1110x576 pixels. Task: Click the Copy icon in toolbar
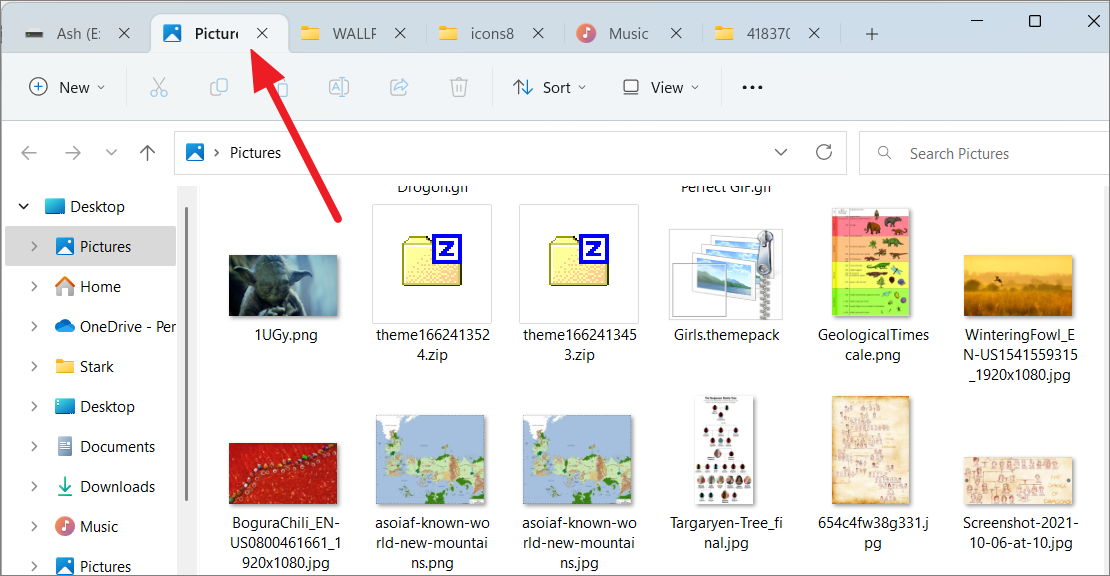(219, 88)
